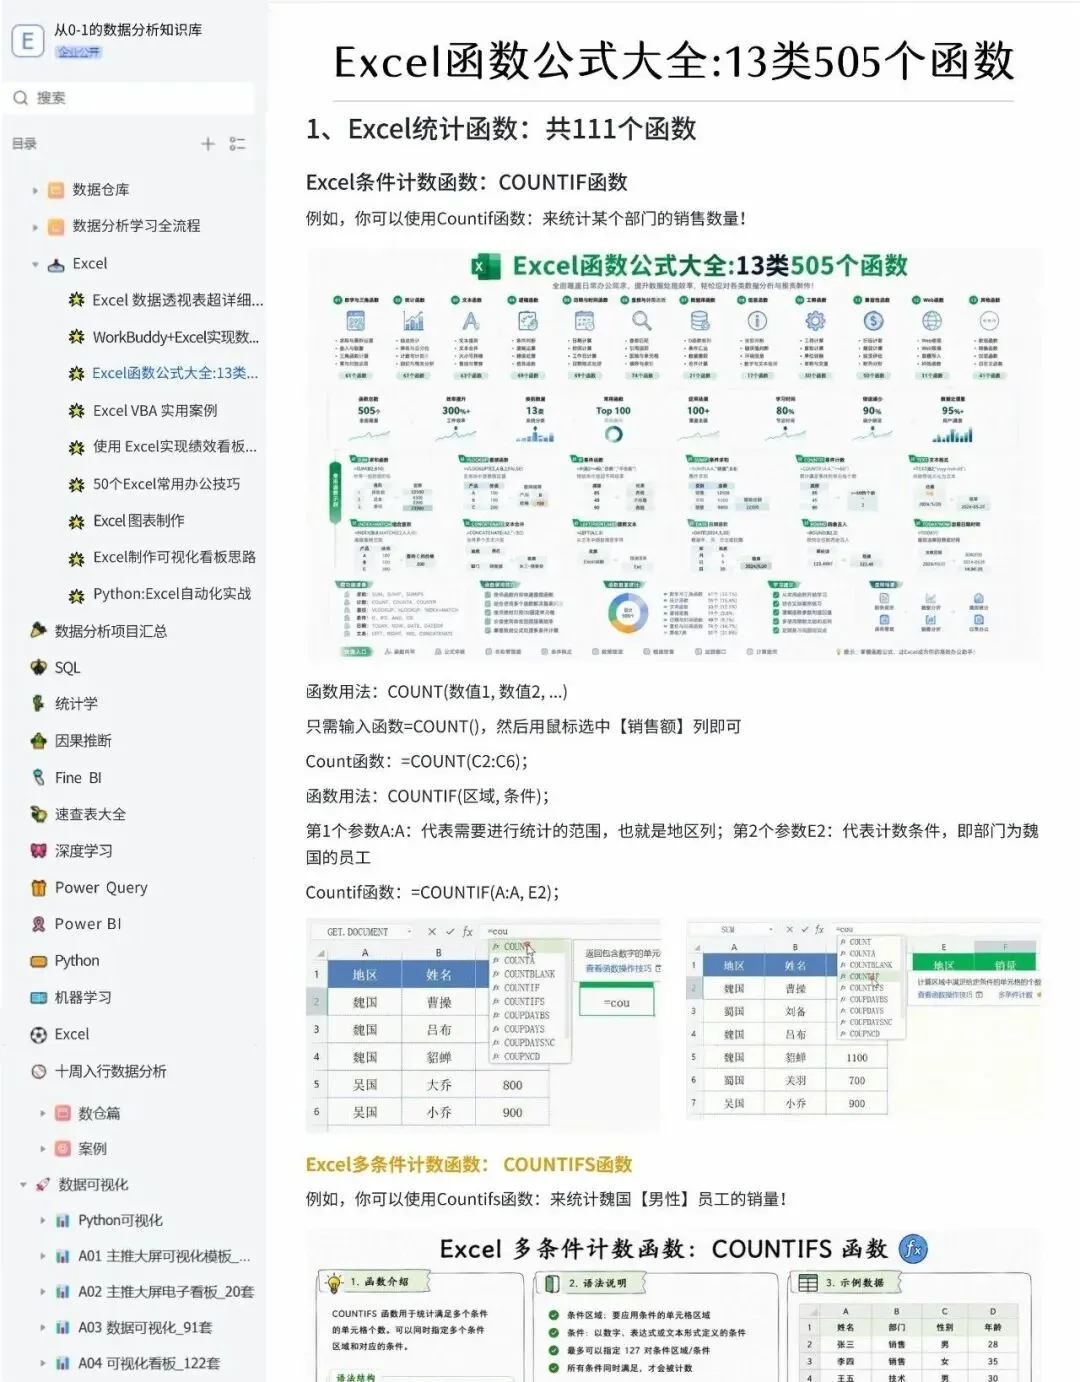Expand A03 数据可视化_91套 node
1080x1382 pixels.
click(42, 1328)
